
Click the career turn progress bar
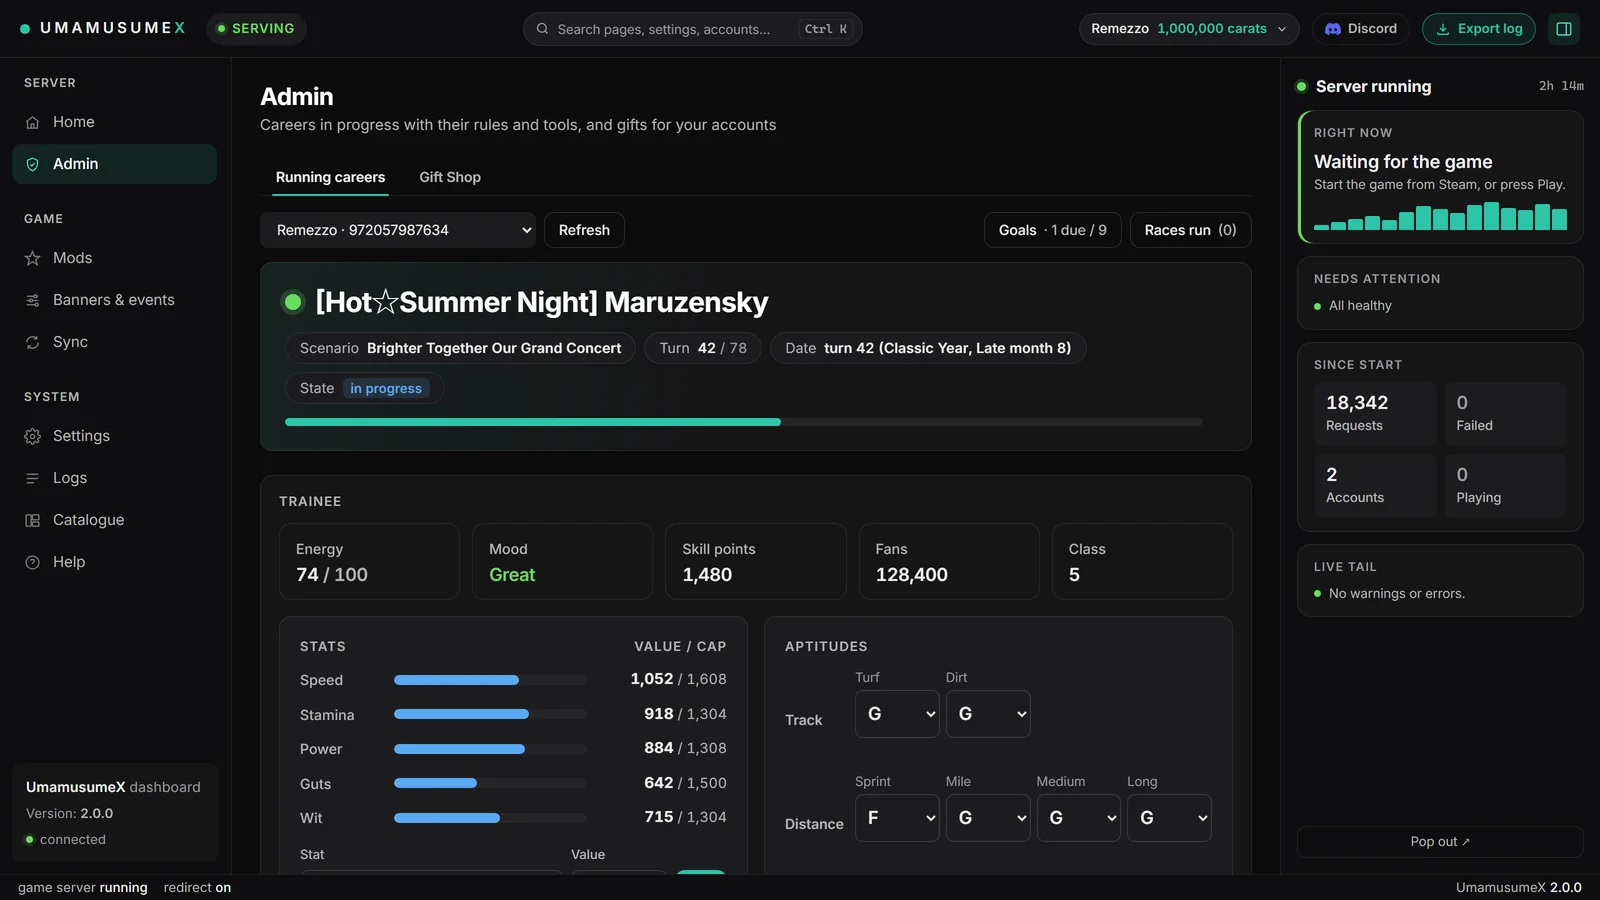tap(744, 422)
